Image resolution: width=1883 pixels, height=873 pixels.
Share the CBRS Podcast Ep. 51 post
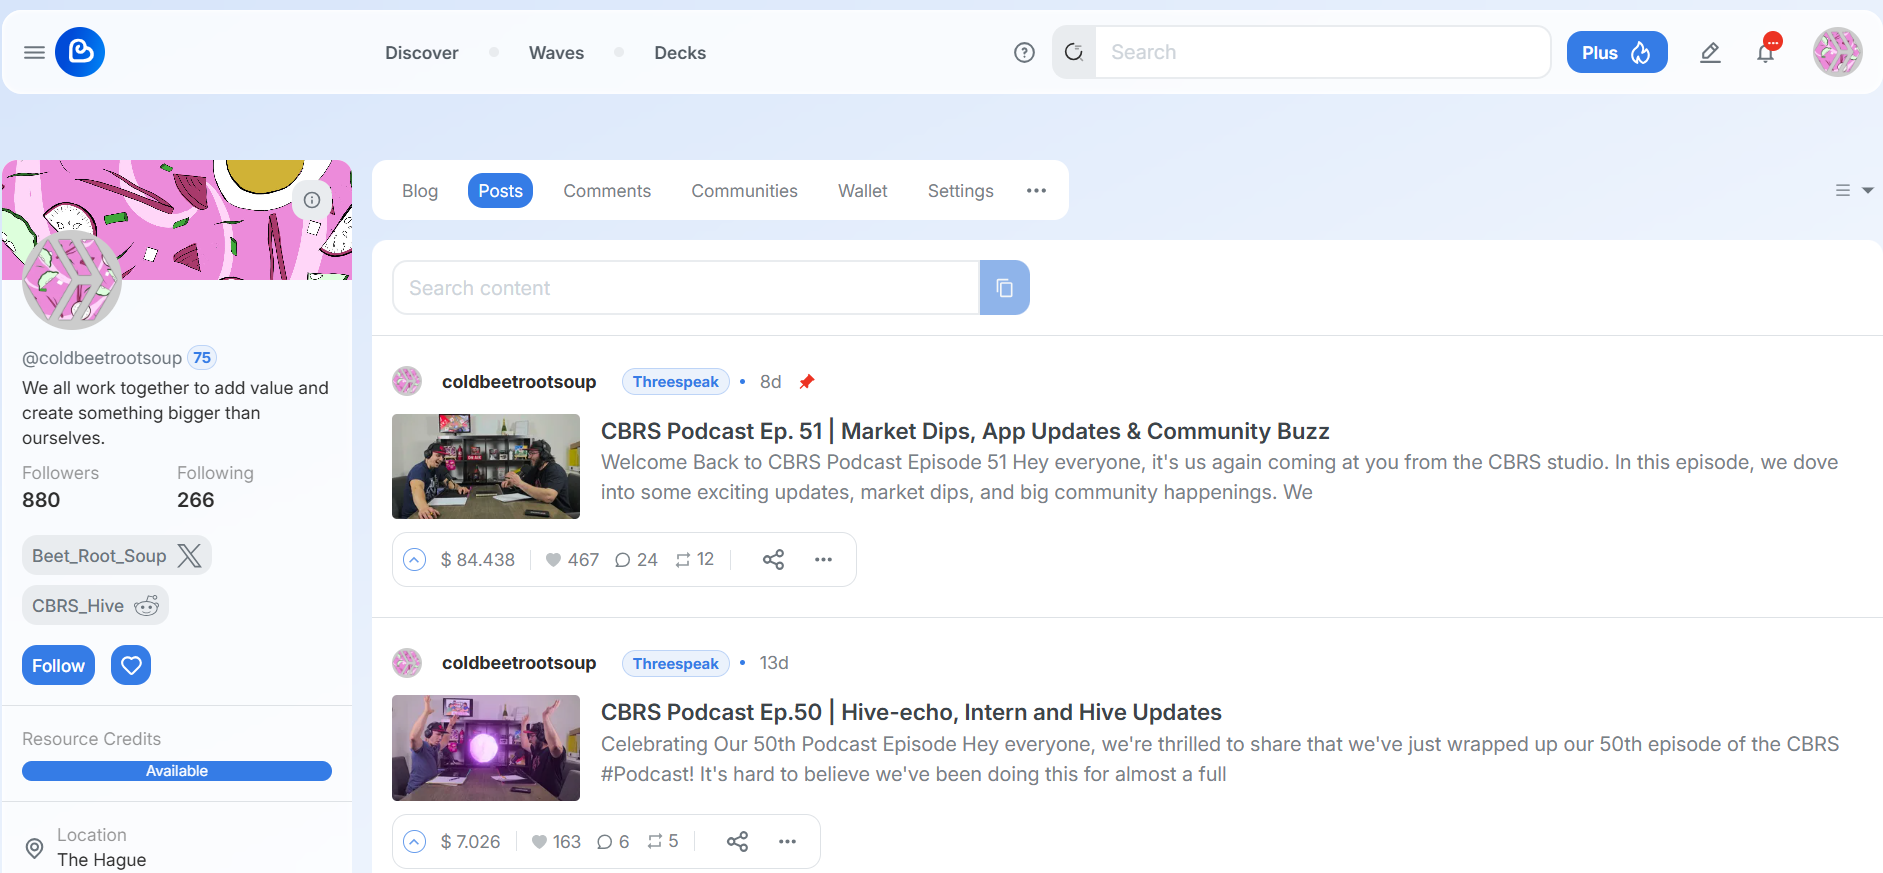pyautogui.click(x=773, y=560)
